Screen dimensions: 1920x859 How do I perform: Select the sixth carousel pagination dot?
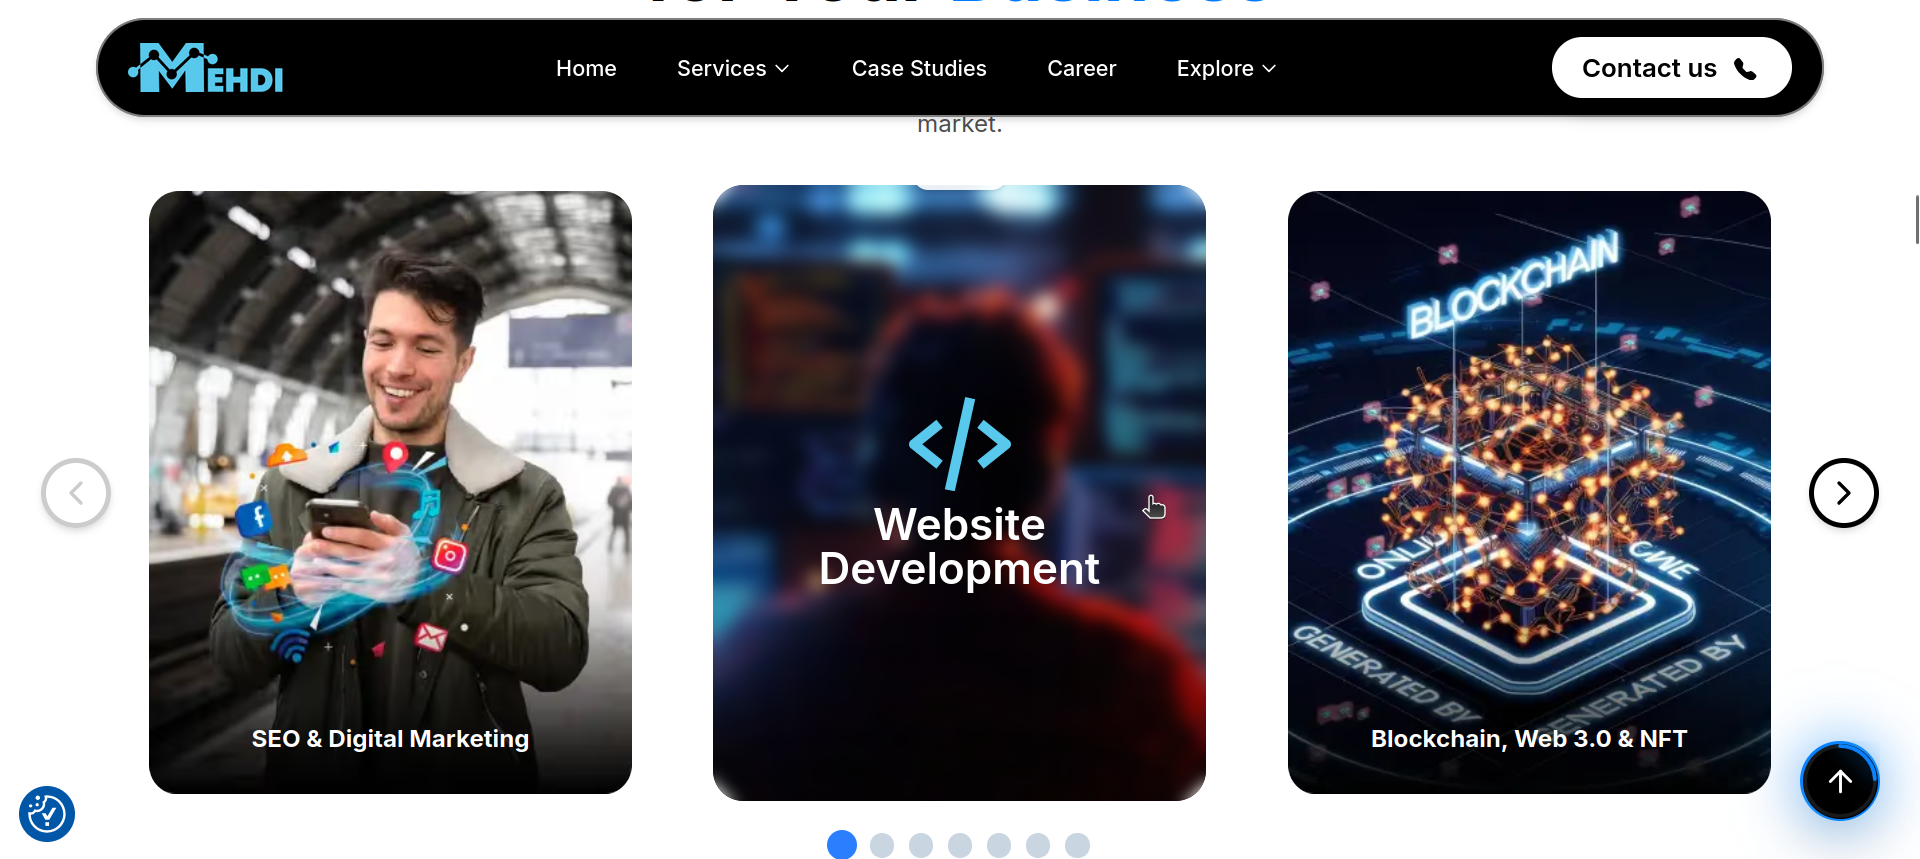click(x=1038, y=845)
